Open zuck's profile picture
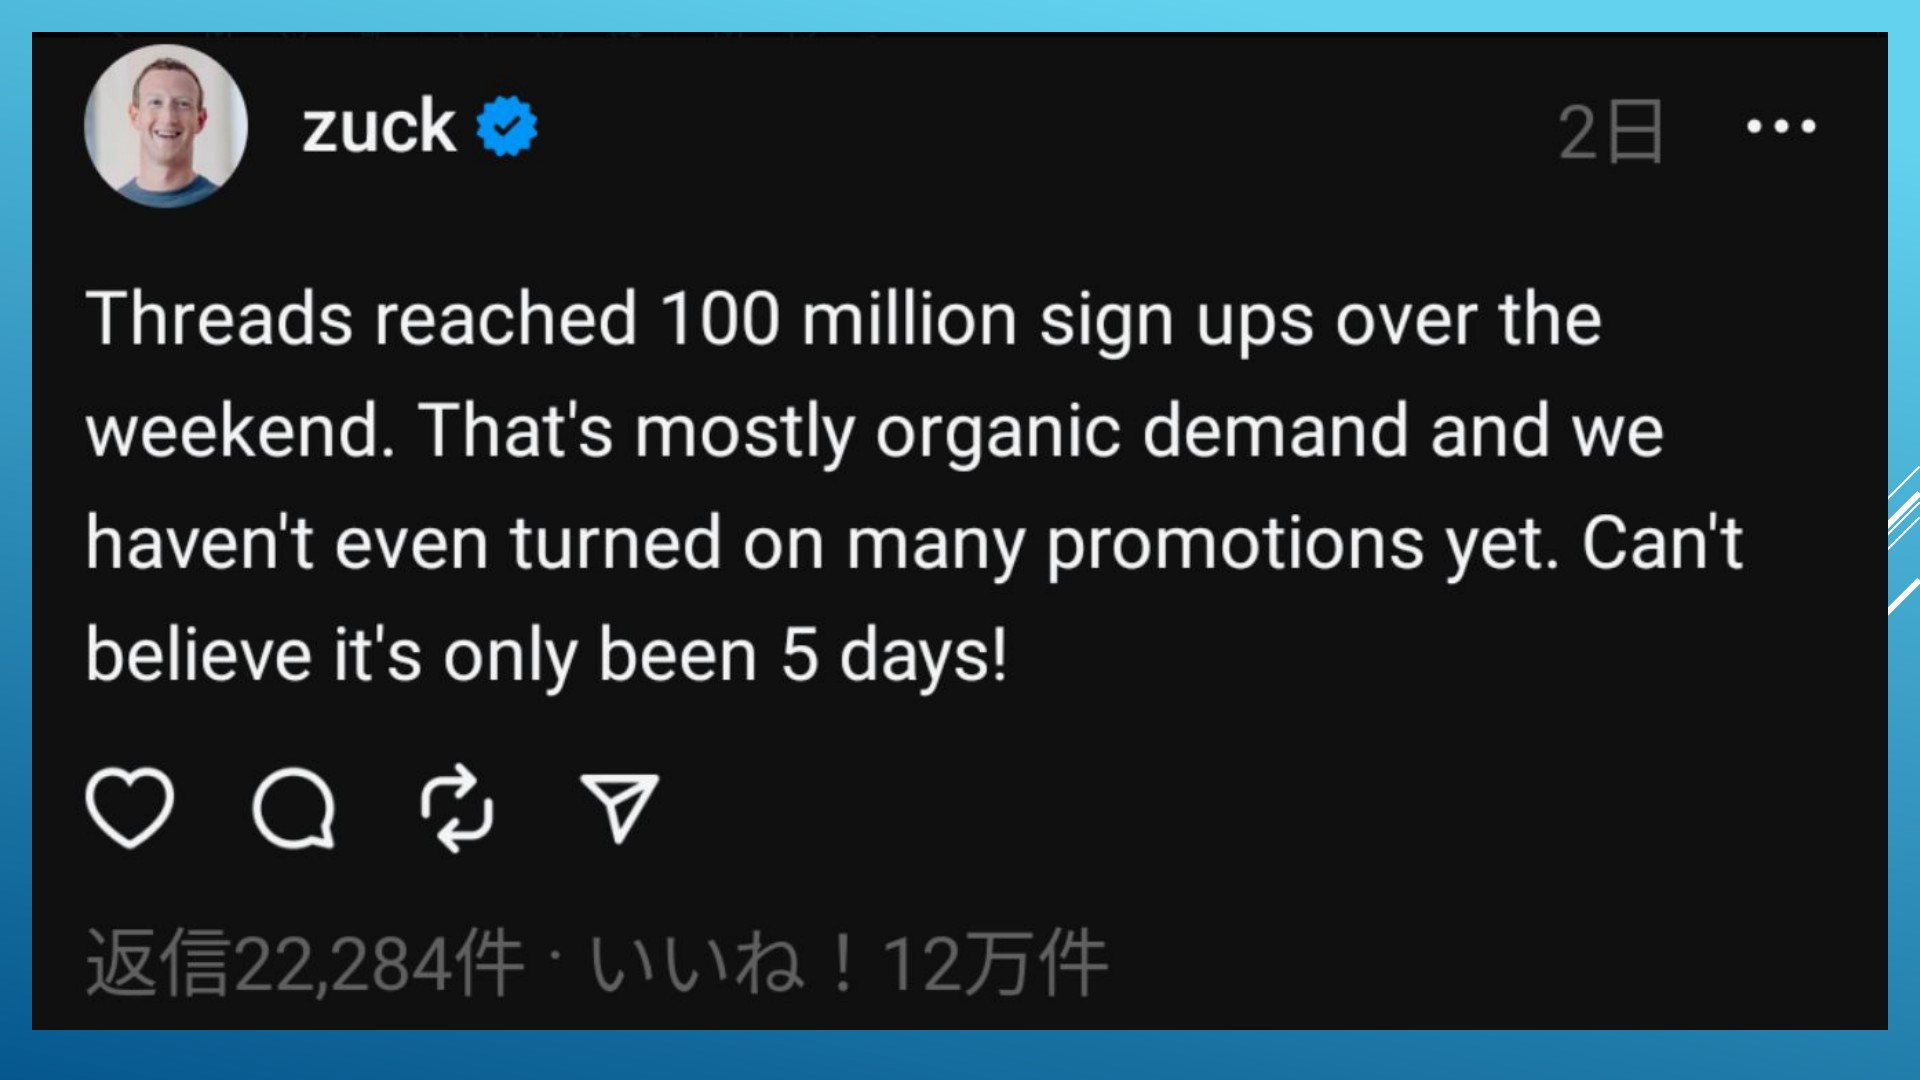1920x1080 pixels. click(x=166, y=126)
